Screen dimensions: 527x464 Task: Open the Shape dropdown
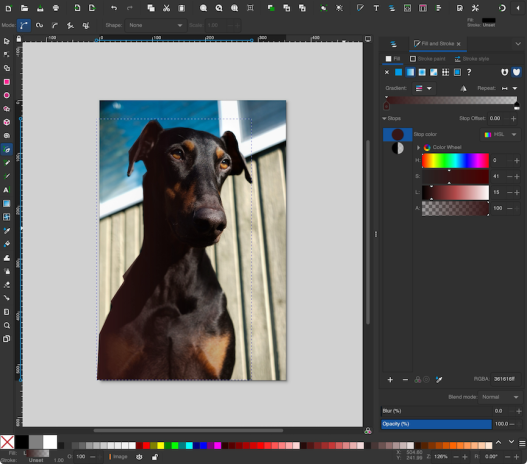click(x=156, y=25)
